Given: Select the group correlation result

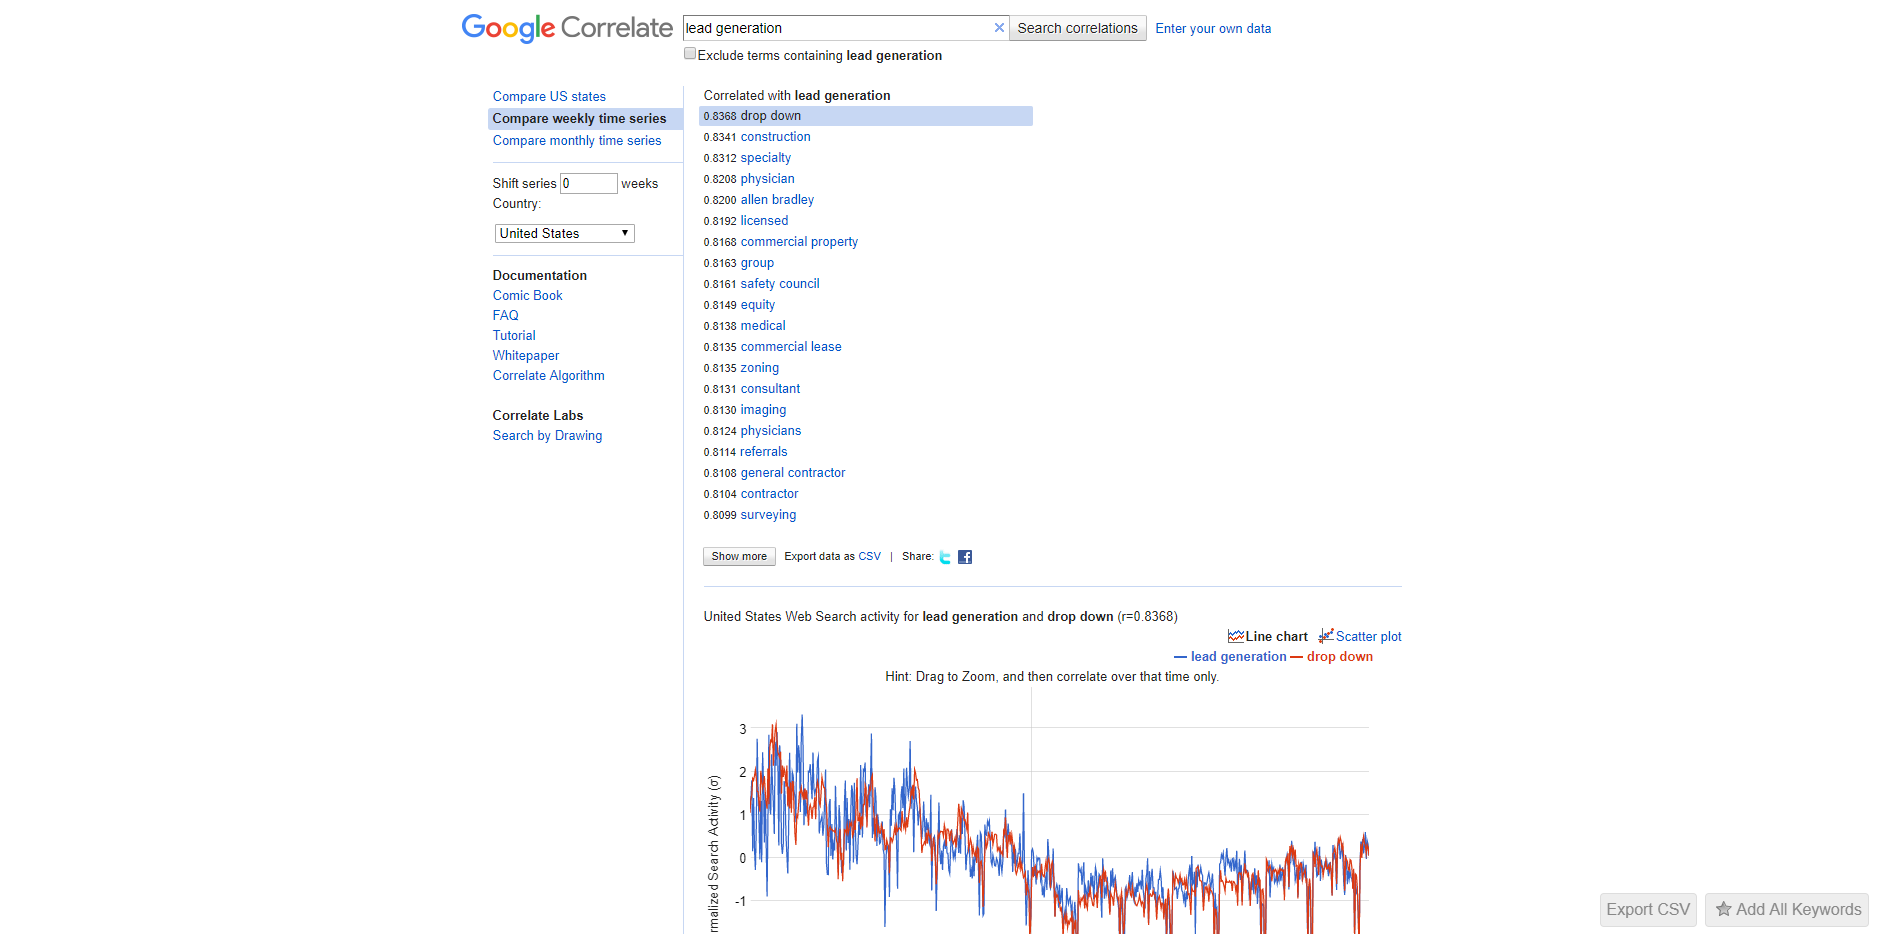Looking at the screenshot, I should point(757,263).
